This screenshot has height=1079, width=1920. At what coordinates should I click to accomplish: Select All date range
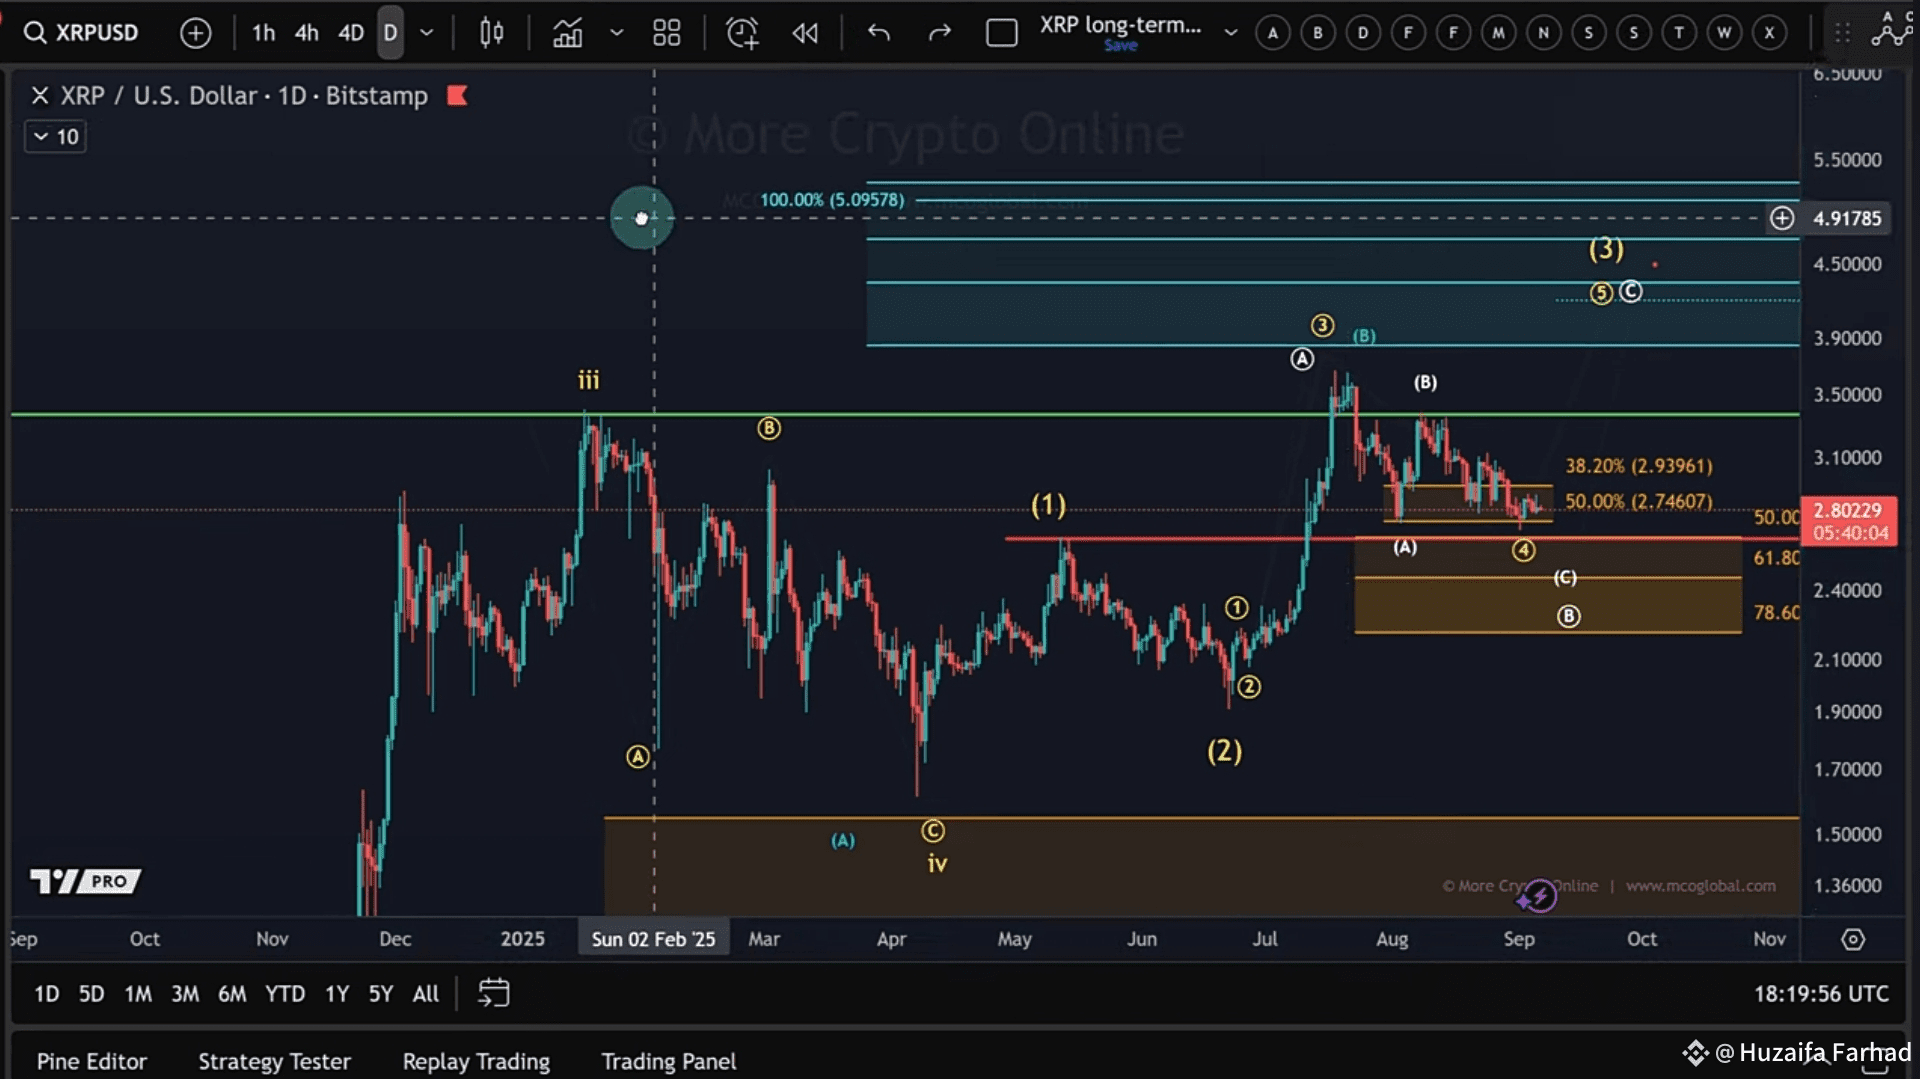[426, 994]
